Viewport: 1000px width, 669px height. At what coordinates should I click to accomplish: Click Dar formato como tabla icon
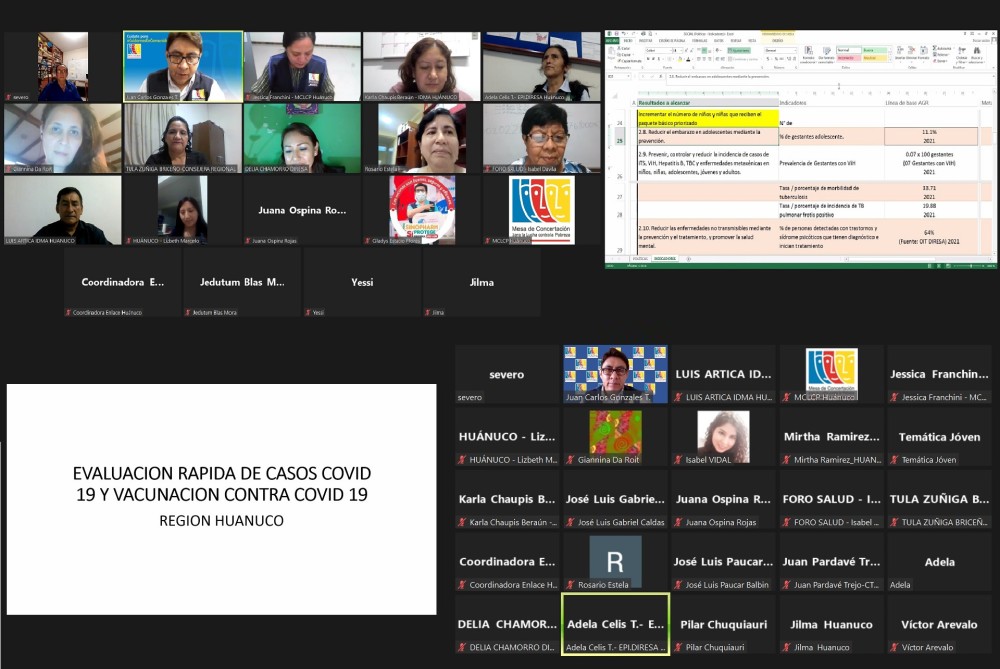point(827,52)
